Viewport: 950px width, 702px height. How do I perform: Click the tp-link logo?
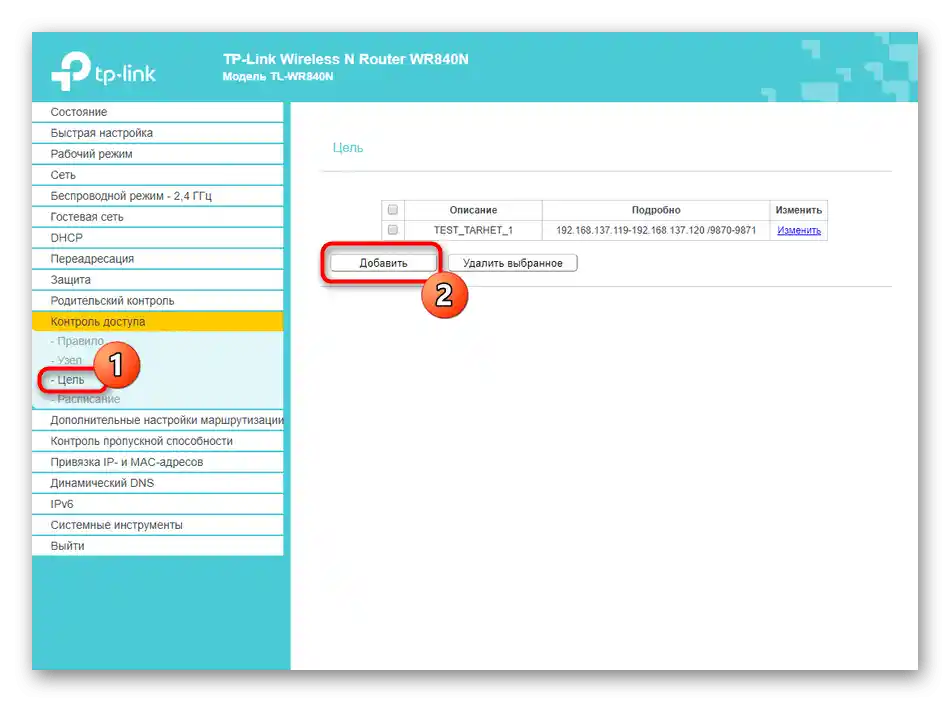pos(104,71)
